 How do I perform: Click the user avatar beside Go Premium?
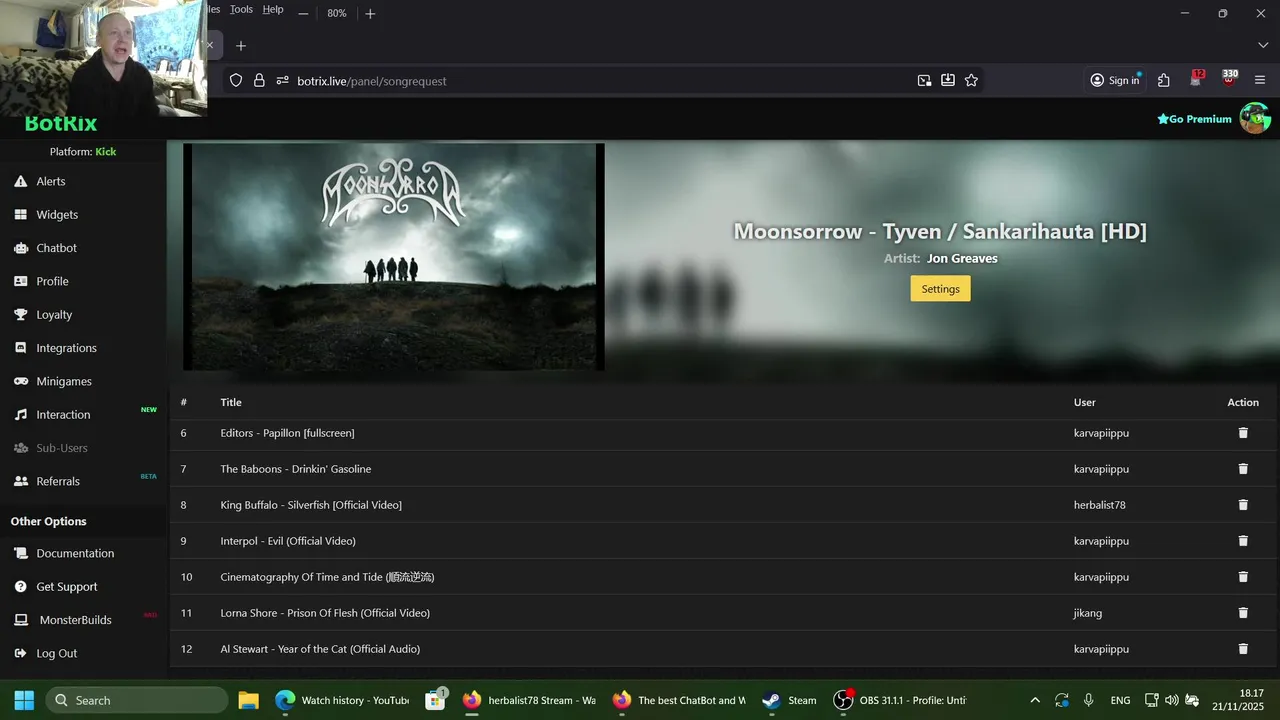pyautogui.click(x=1255, y=118)
